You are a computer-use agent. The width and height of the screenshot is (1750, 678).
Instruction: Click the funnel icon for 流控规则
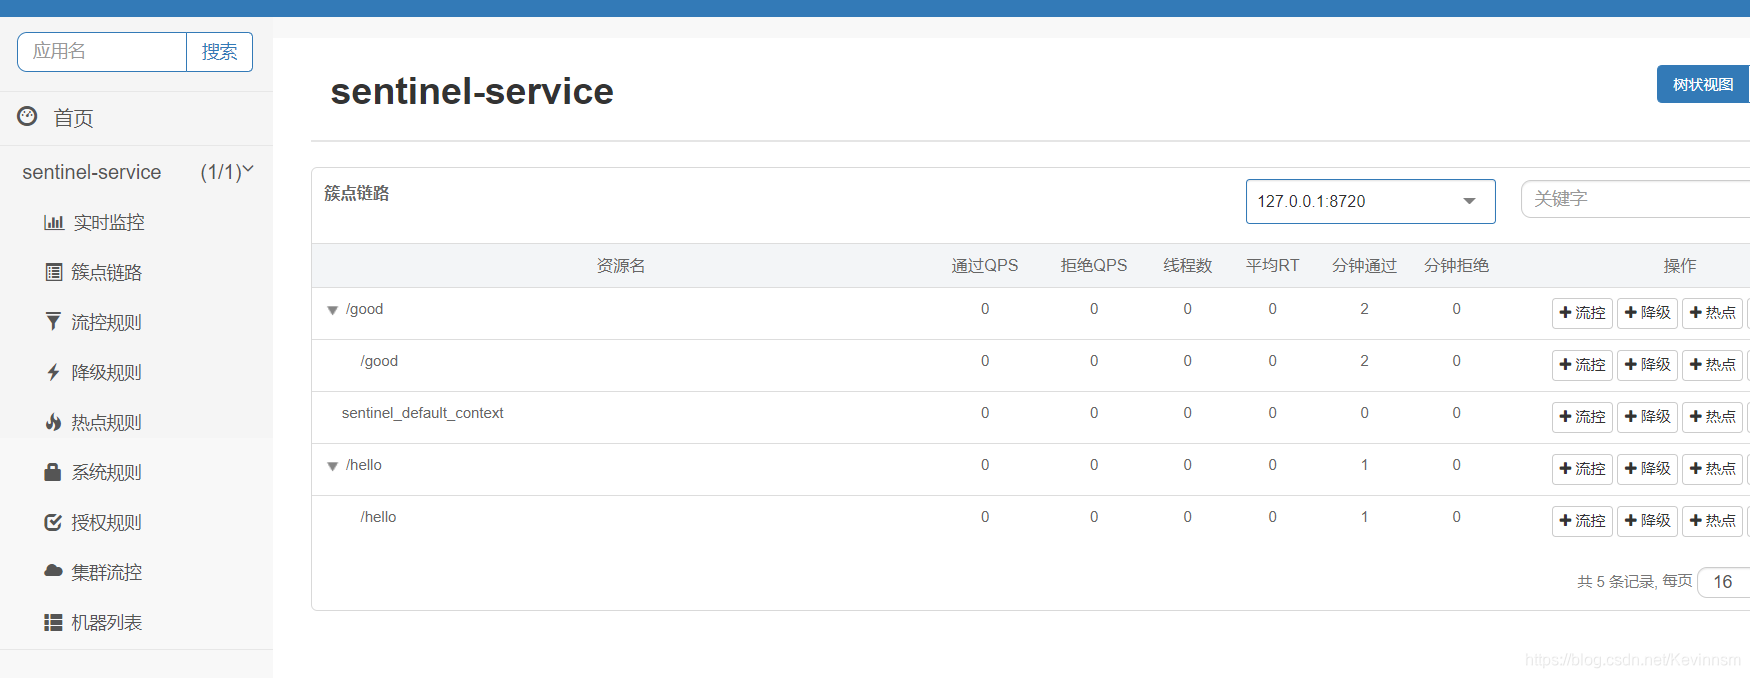point(53,321)
